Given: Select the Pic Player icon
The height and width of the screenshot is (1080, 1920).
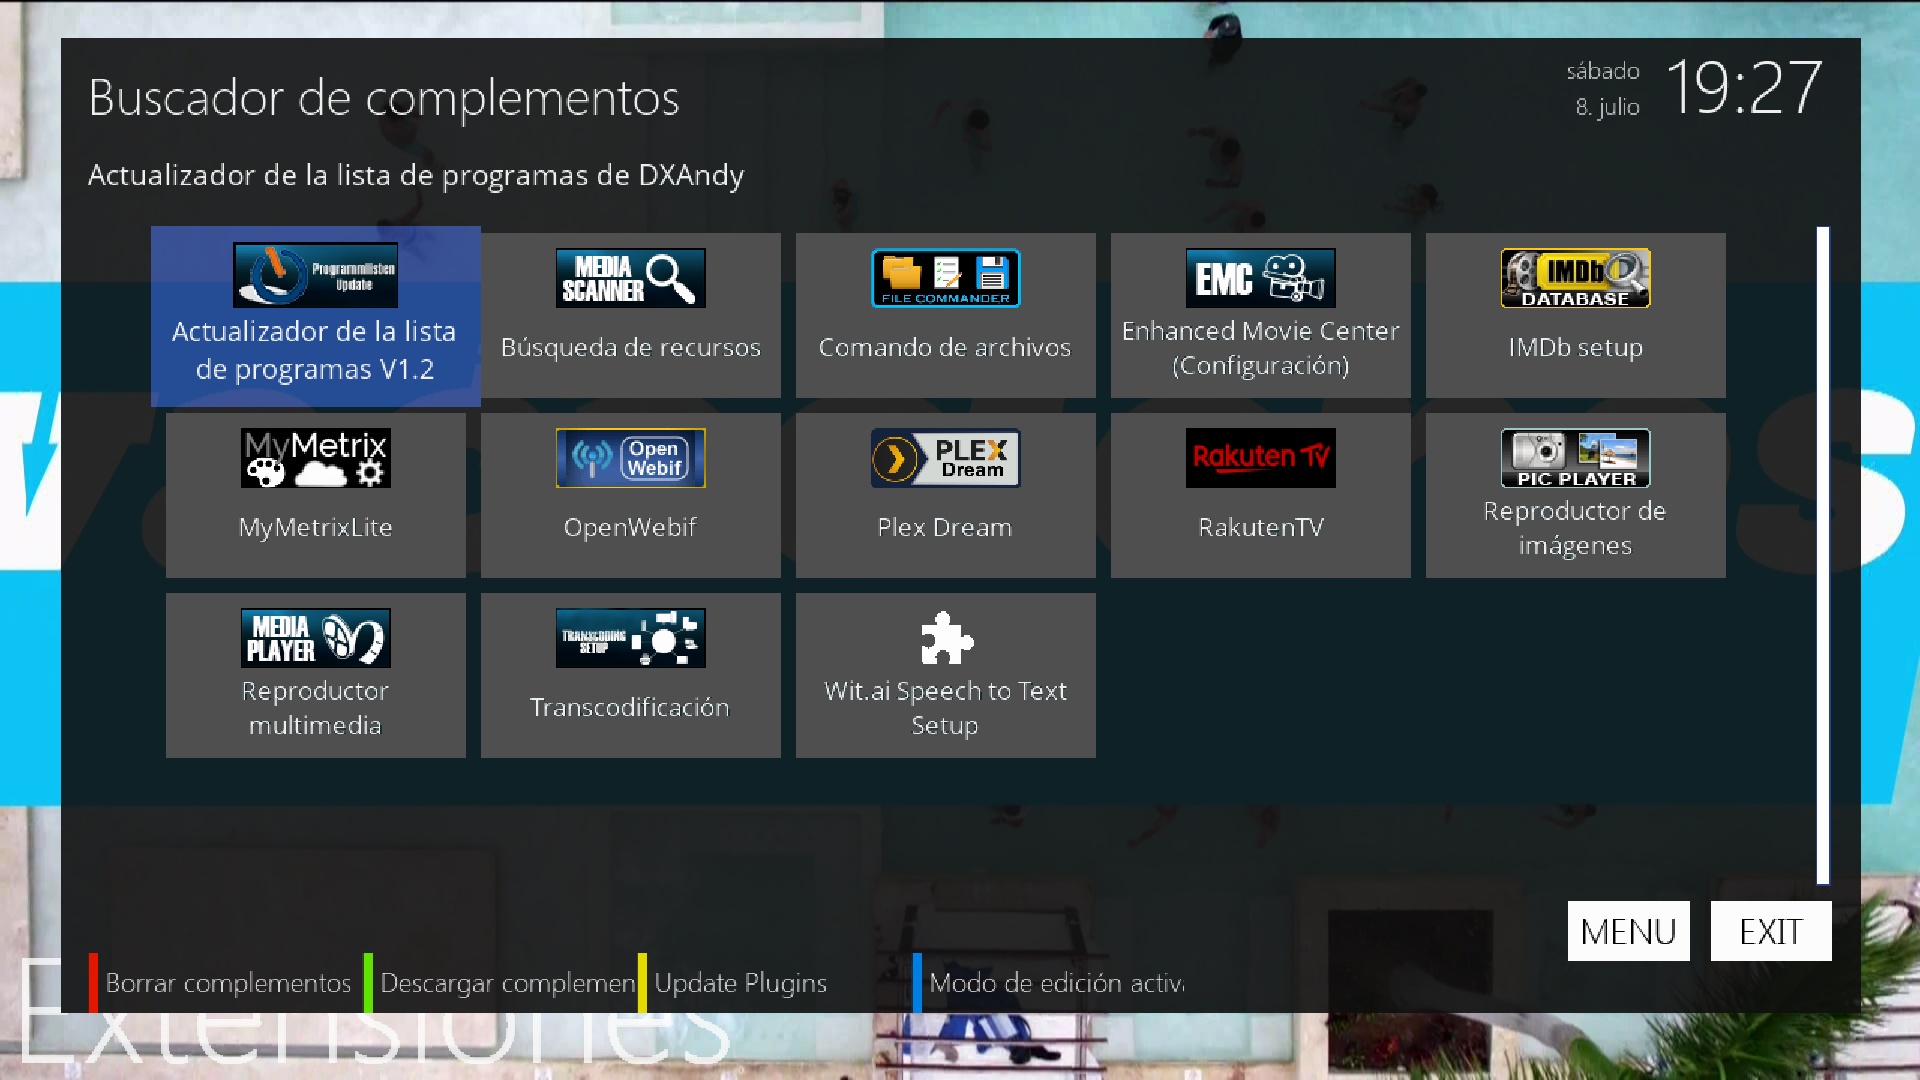Looking at the screenshot, I should 1575,458.
